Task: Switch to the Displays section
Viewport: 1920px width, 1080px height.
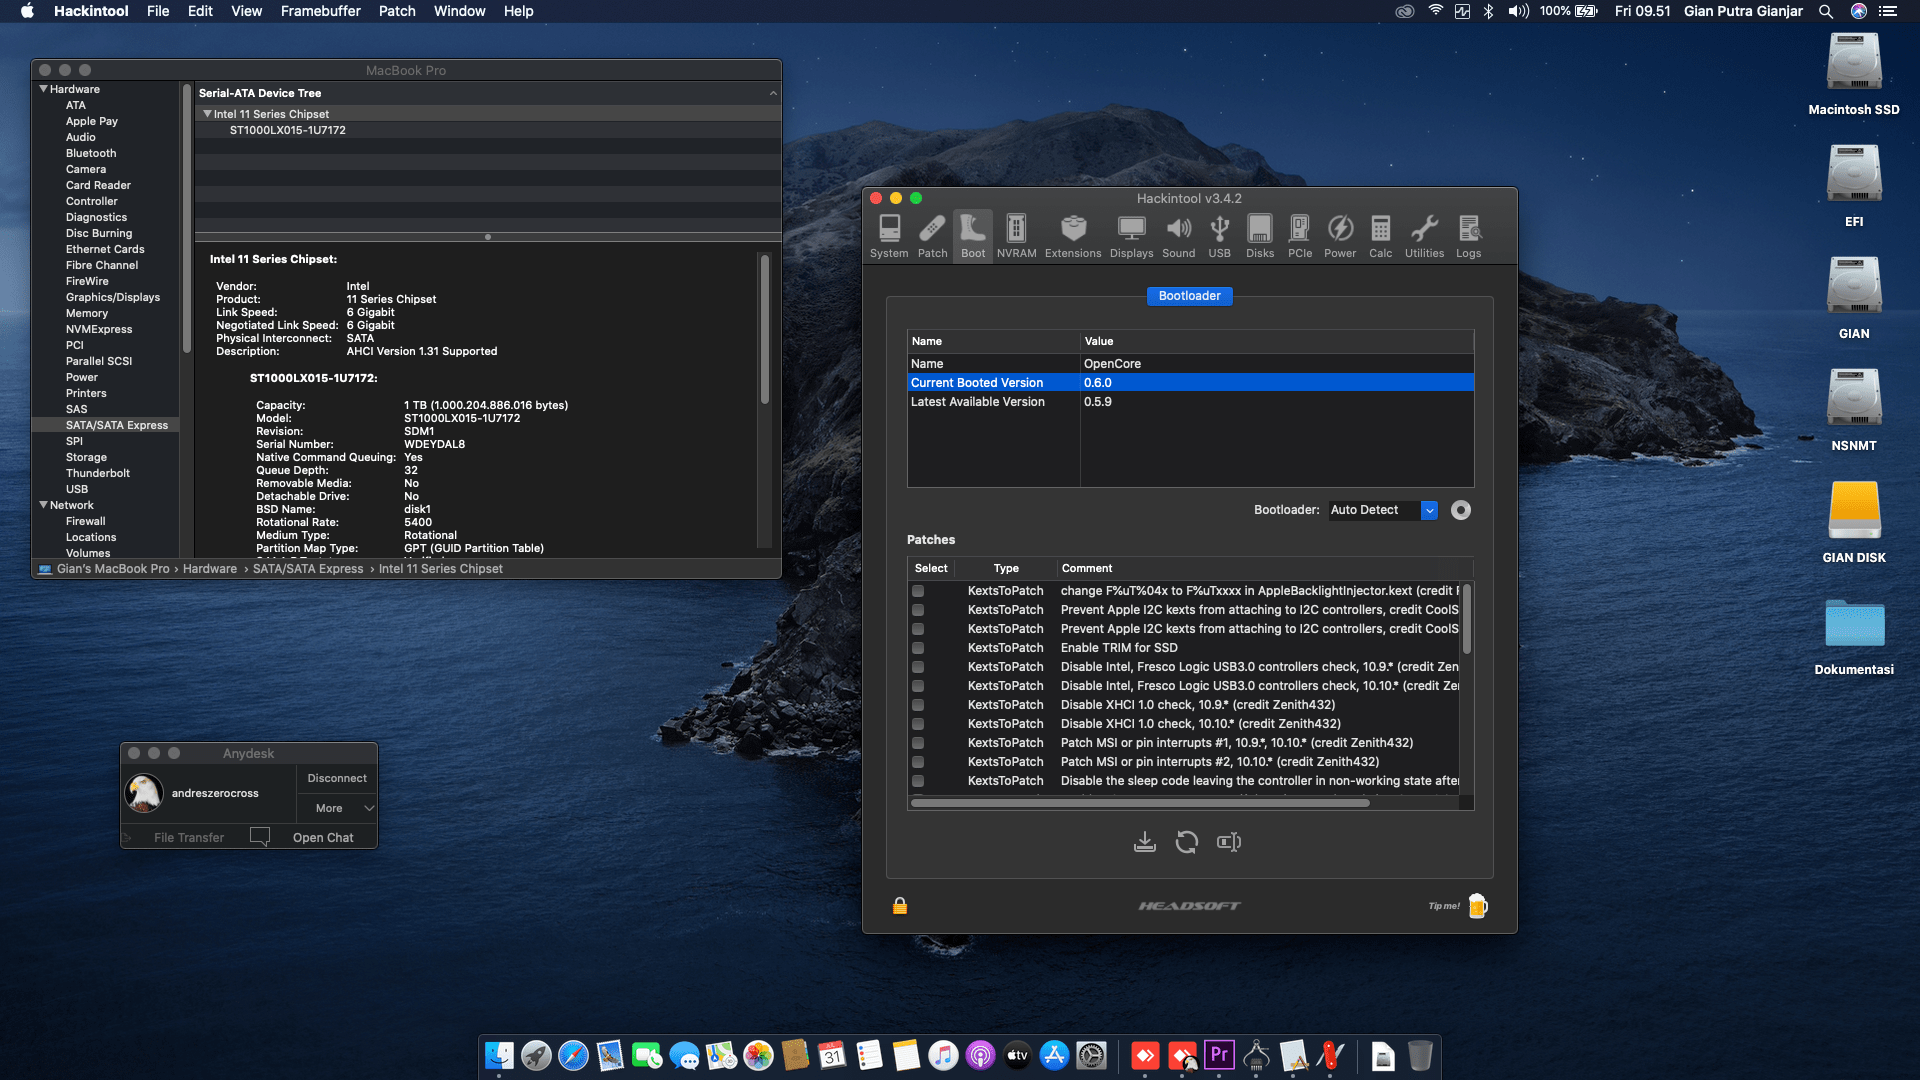Action: [1131, 236]
